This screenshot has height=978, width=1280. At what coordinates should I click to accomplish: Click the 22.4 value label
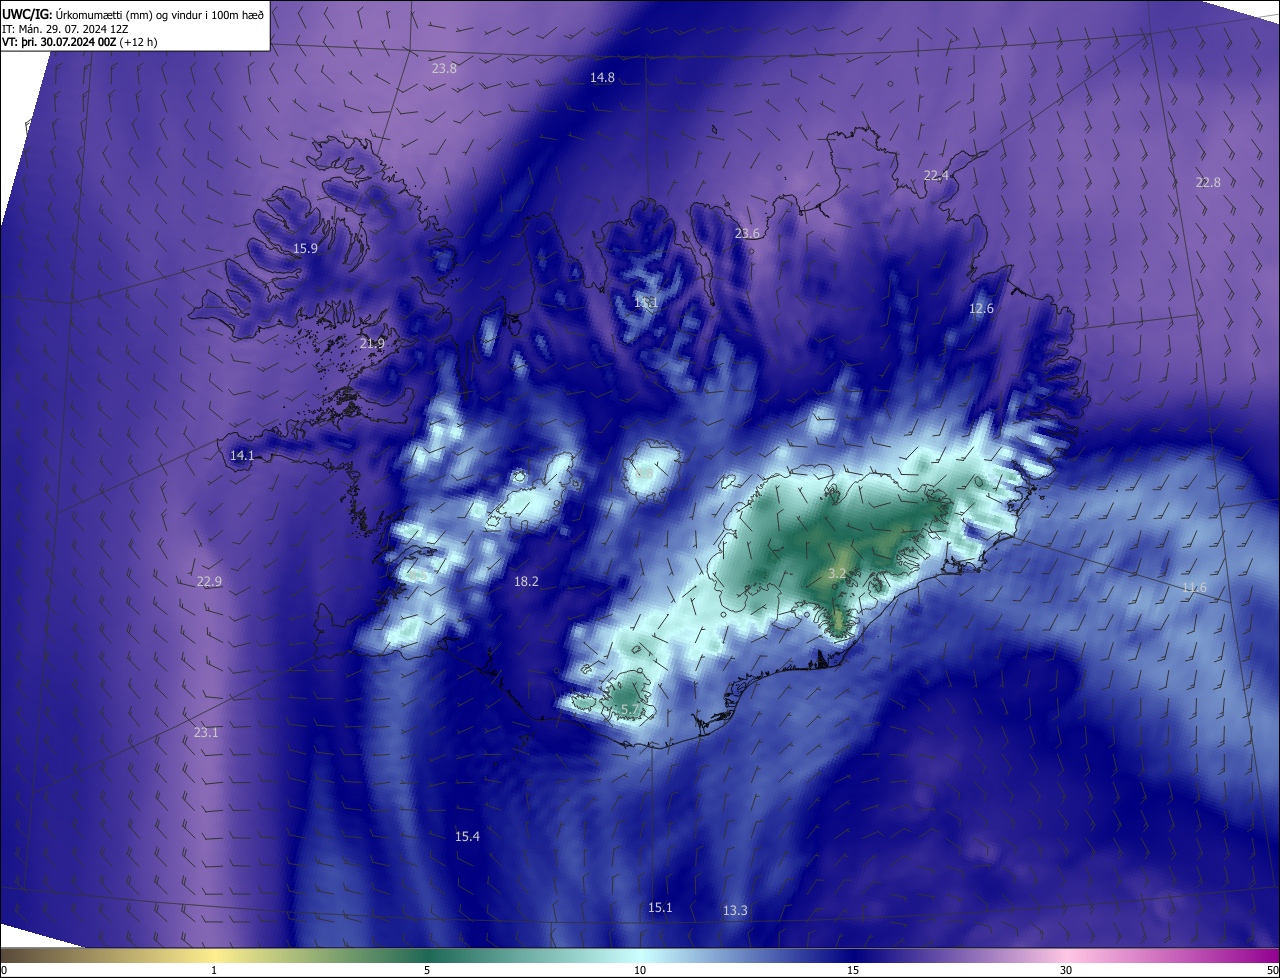(936, 176)
